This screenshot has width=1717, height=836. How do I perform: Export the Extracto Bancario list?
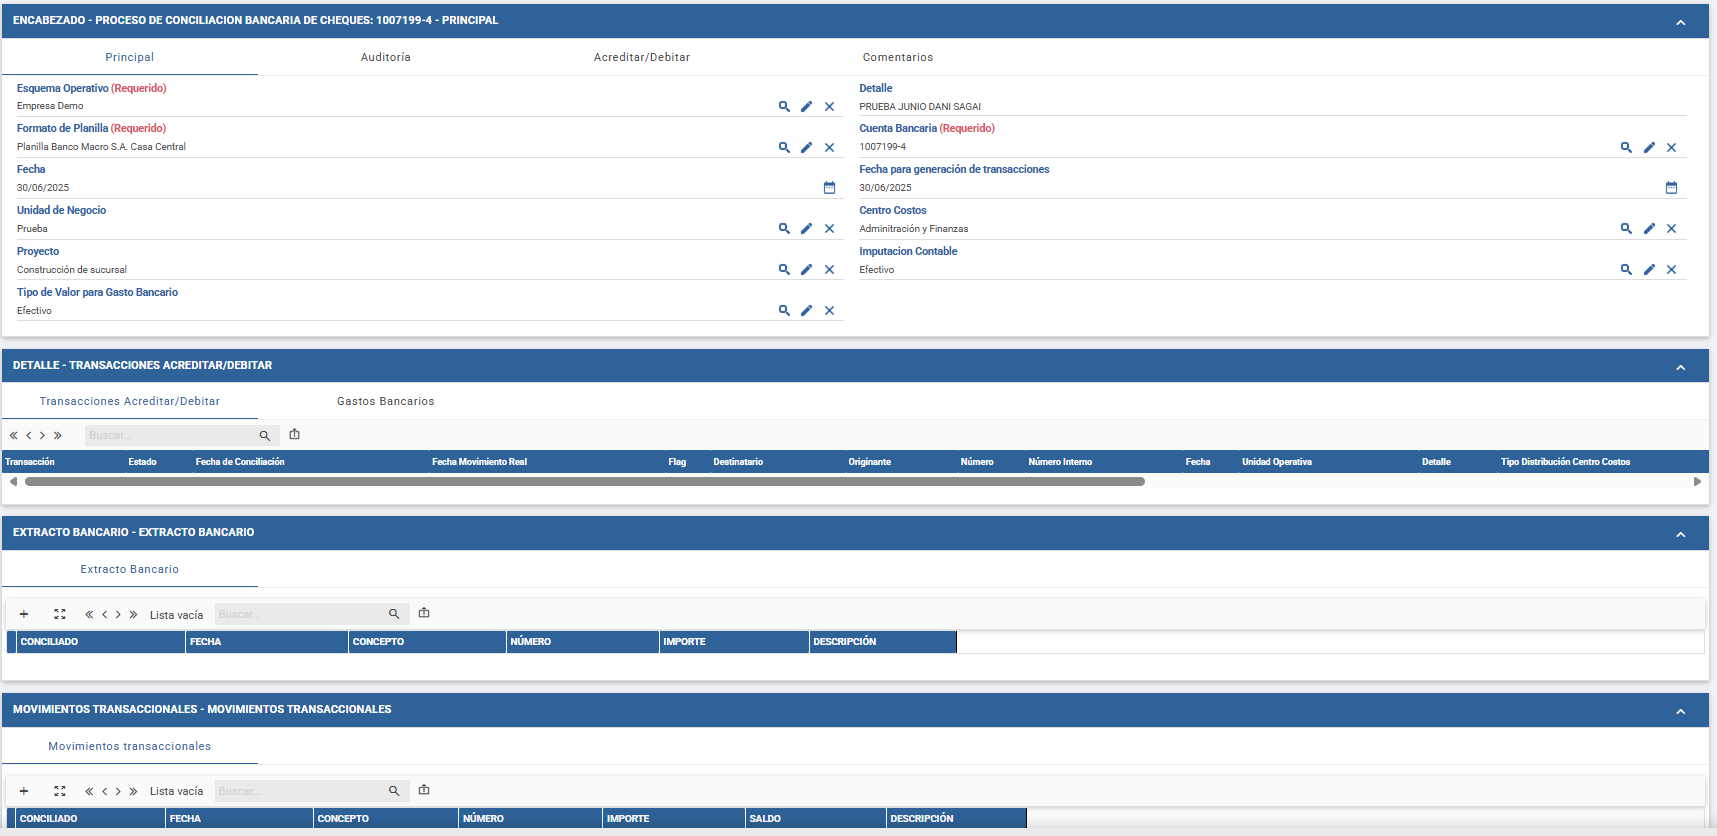(x=424, y=613)
